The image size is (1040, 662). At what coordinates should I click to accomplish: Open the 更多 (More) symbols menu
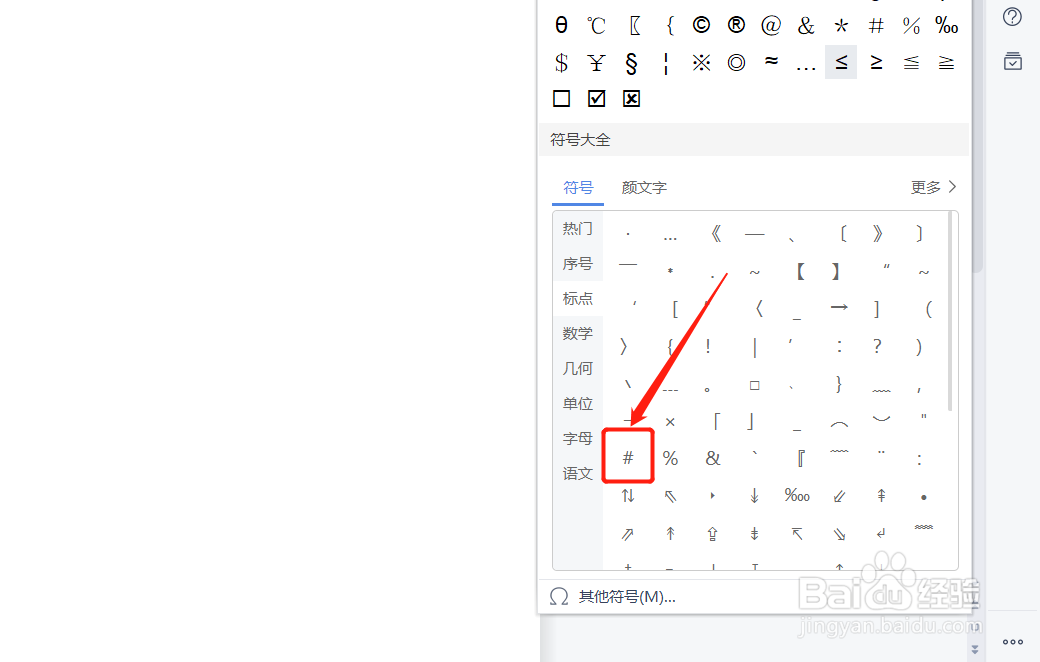coord(925,187)
